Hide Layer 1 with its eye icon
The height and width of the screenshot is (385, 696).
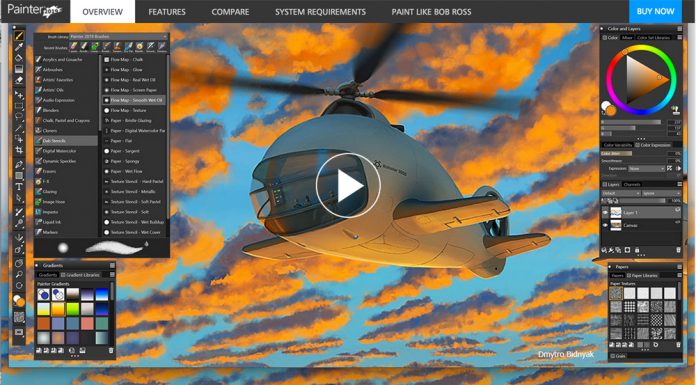pyautogui.click(x=605, y=212)
